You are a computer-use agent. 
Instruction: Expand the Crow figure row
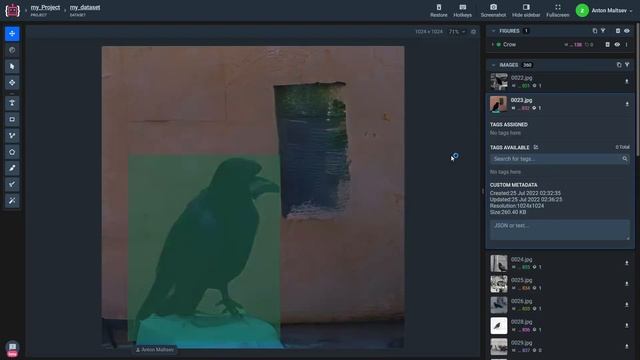click(x=493, y=44)
